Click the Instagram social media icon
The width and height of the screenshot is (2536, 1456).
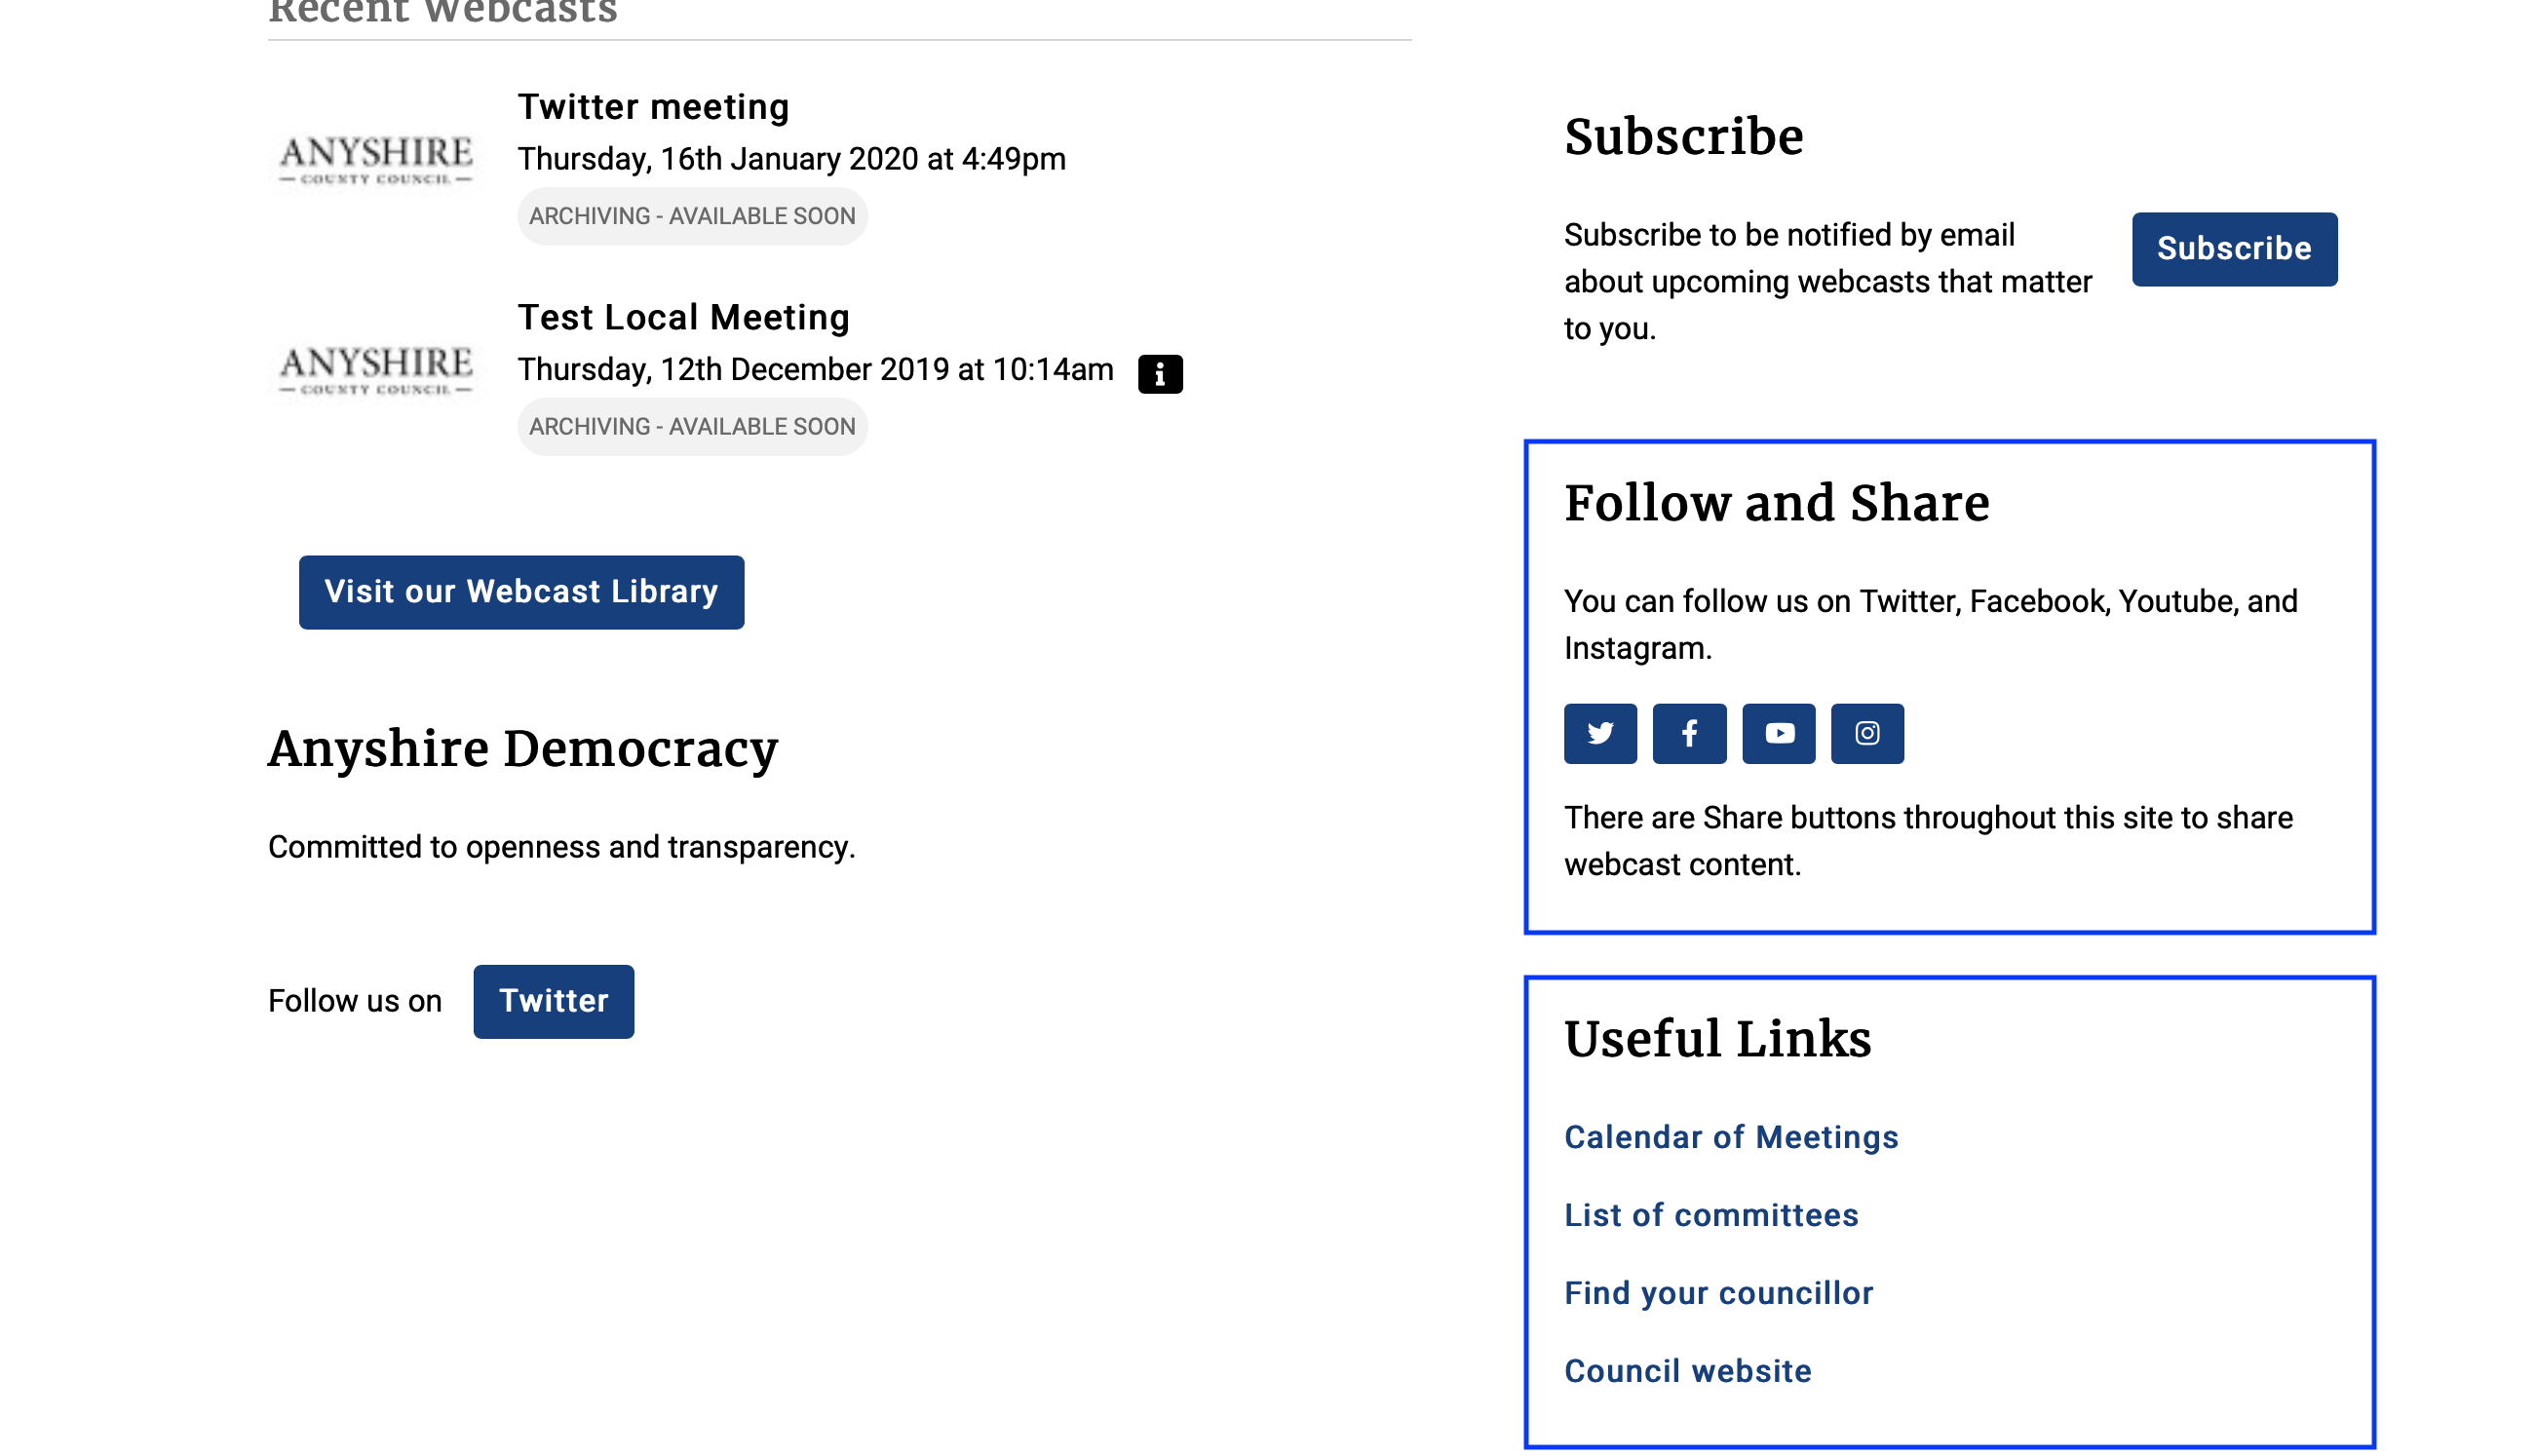[1867, 733]
